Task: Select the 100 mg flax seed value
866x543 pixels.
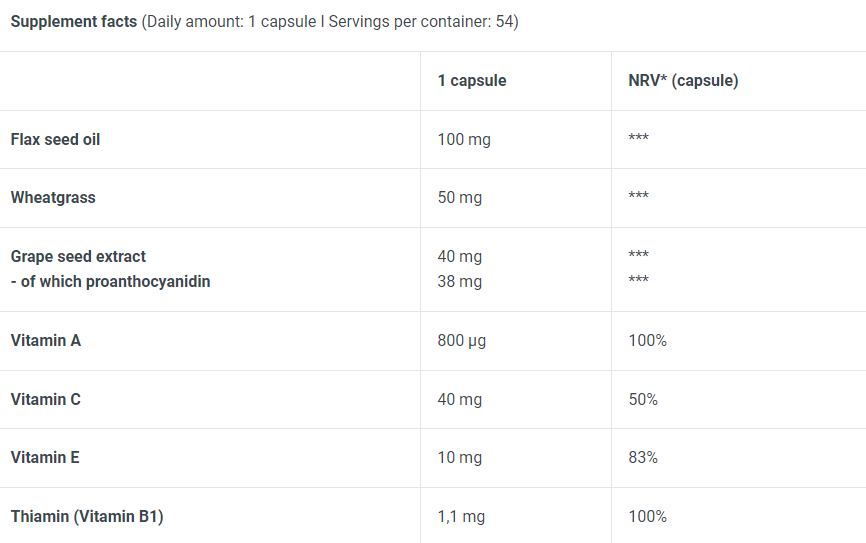Action: (x=464, y=139)
